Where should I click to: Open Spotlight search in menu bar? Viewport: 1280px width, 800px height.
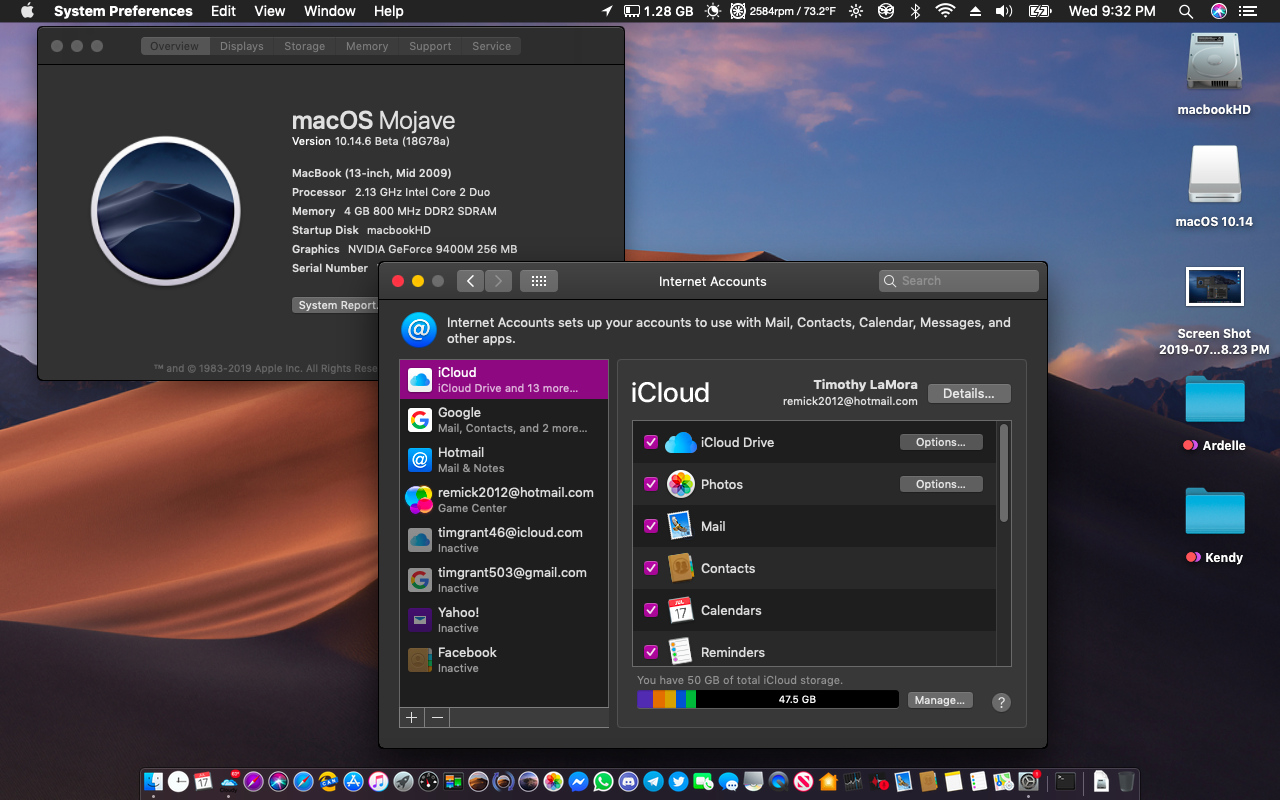[x=1186, y=11]
